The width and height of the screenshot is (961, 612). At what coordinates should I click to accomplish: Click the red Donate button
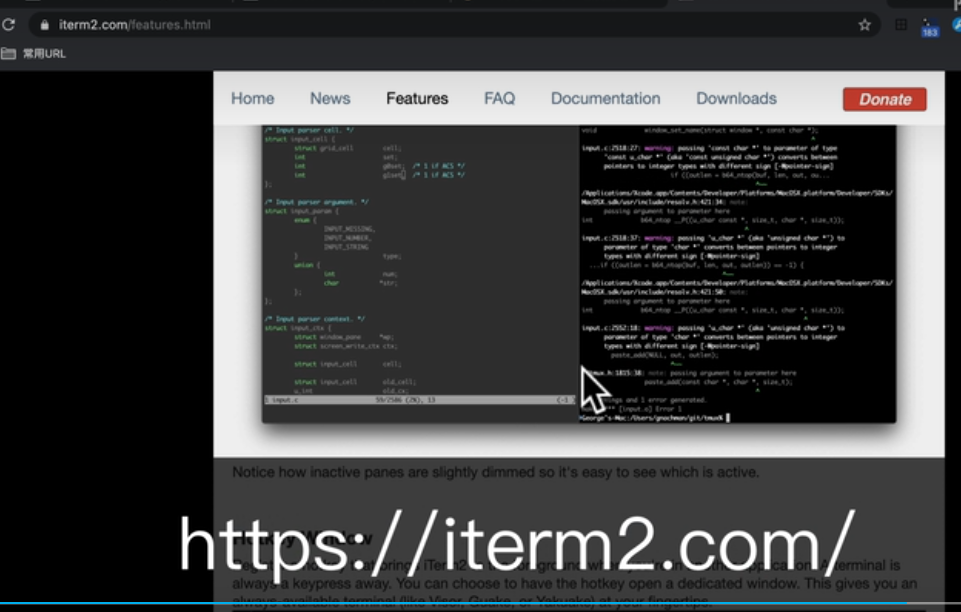coord(884,99)
